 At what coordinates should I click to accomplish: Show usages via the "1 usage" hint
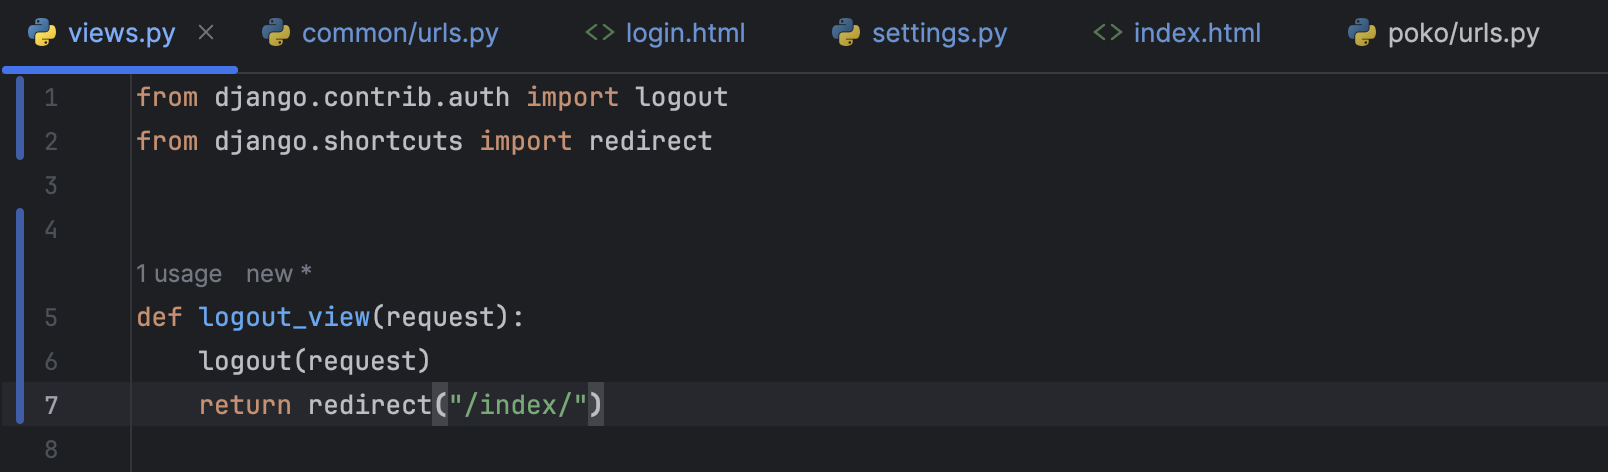coord(179,274)
